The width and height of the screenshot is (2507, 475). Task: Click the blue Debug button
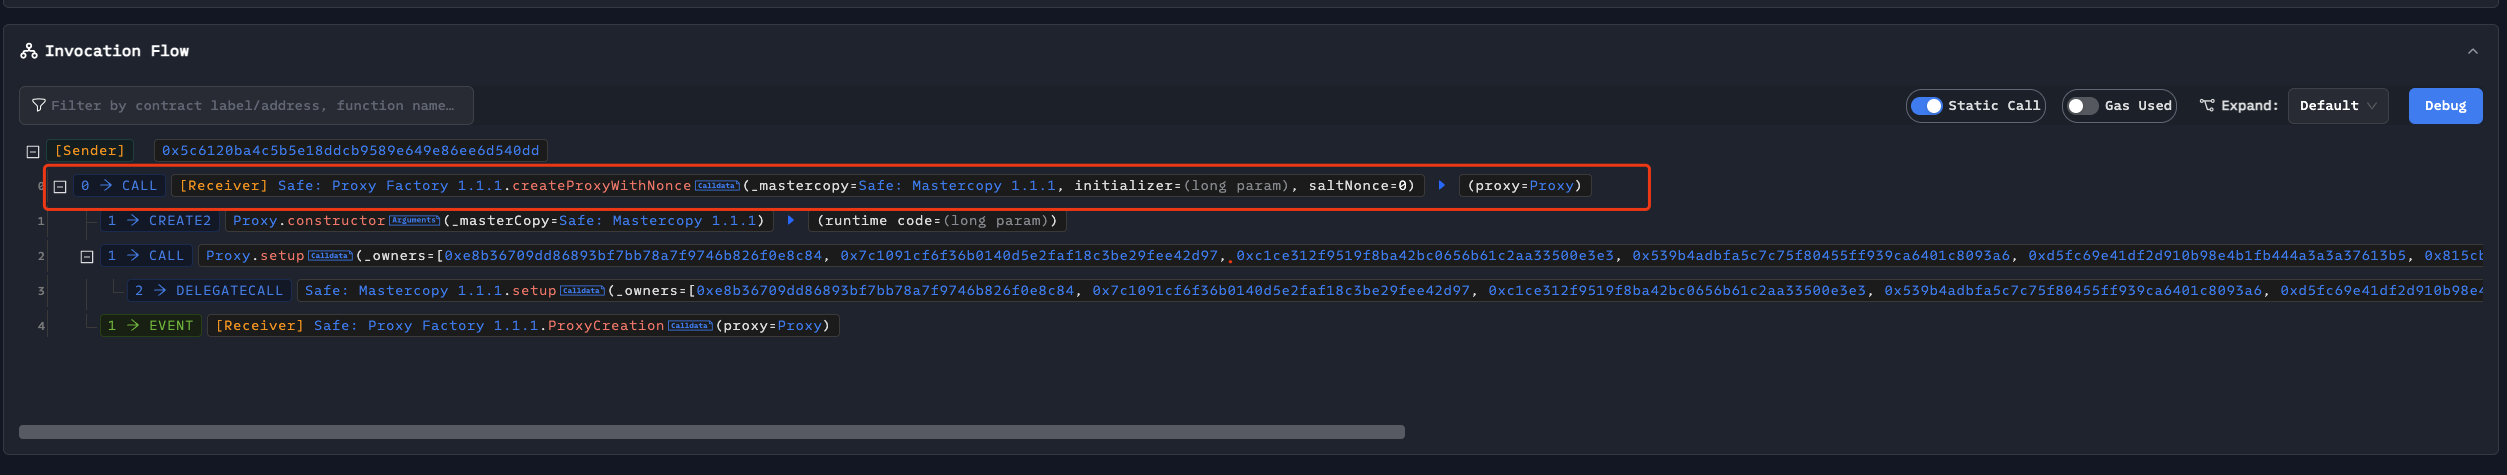pos(2445,106)
